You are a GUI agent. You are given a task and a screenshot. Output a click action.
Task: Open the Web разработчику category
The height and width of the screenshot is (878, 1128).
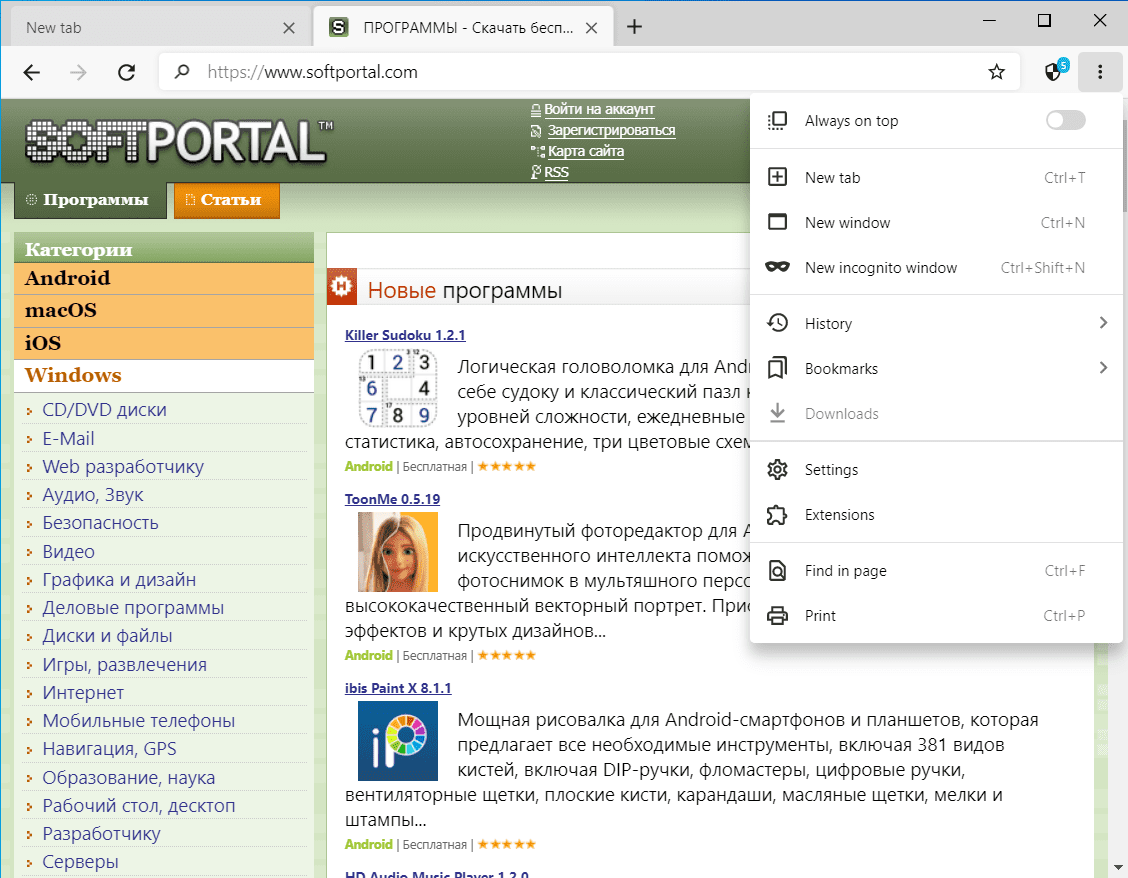[x=123, y=467]
